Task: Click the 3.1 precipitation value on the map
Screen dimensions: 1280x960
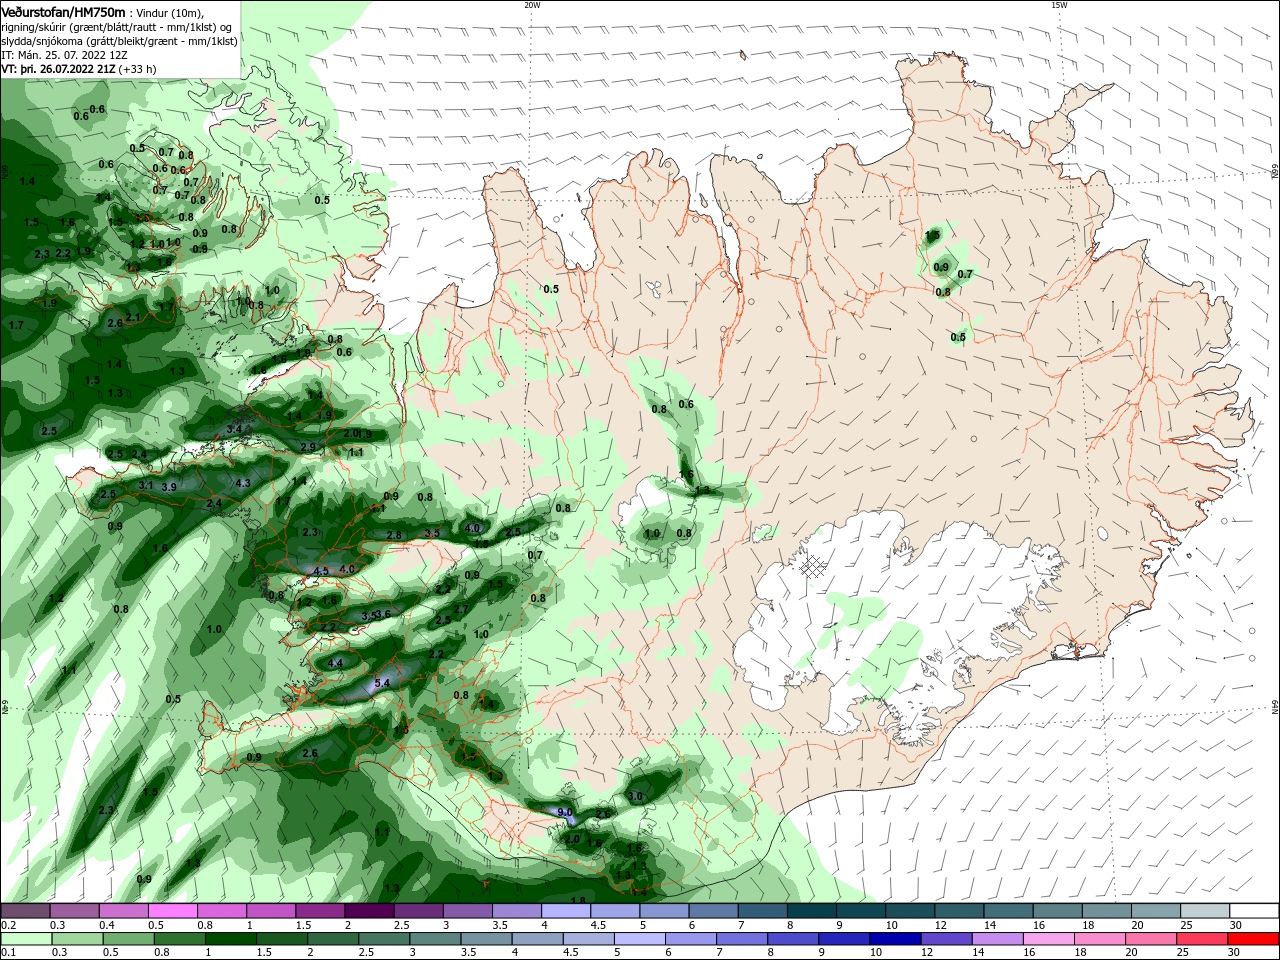Action: tap(145, 485)
